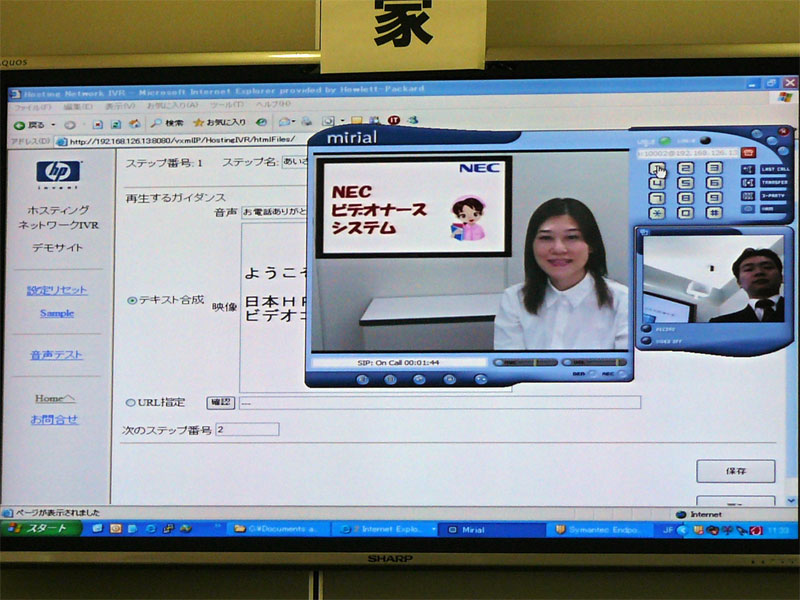Click the 検索 search toolbar button
Viewport: 800px width, 600px height.
tap(167, 123)
